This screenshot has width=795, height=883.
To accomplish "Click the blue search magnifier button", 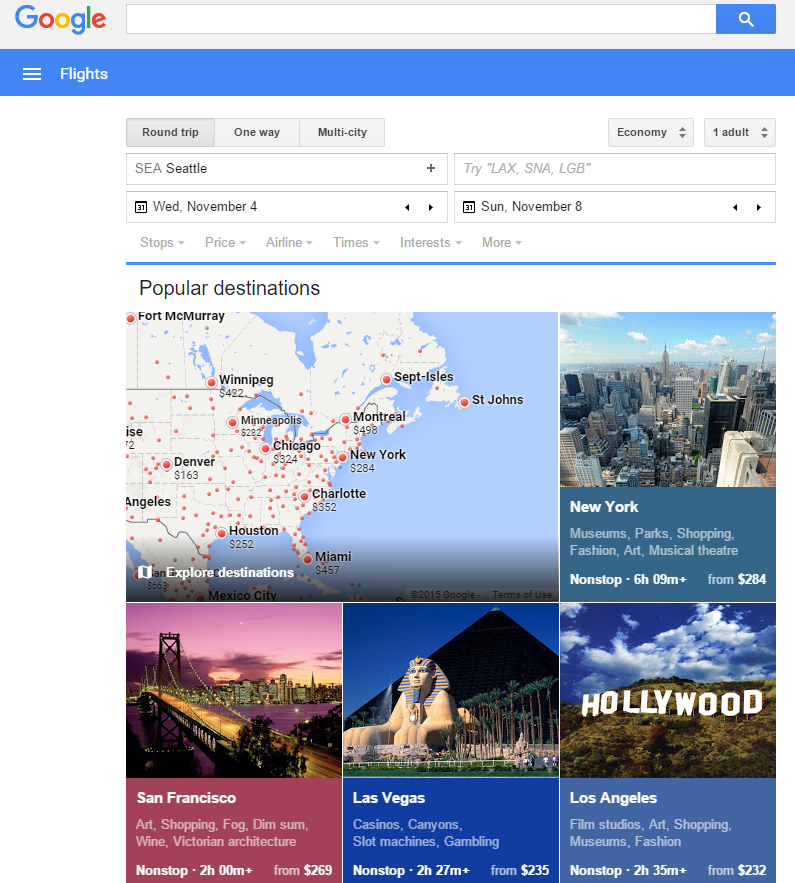I will pyautogui.click(x=745, y=19).
